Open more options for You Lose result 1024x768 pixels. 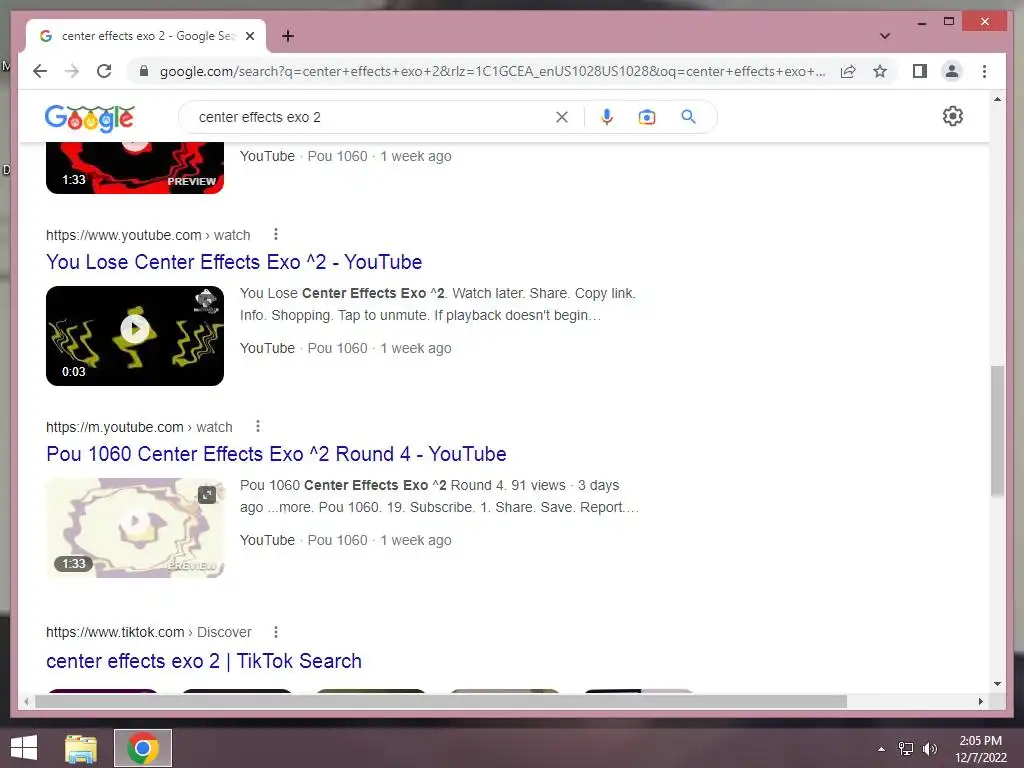(x=276, y=234)
